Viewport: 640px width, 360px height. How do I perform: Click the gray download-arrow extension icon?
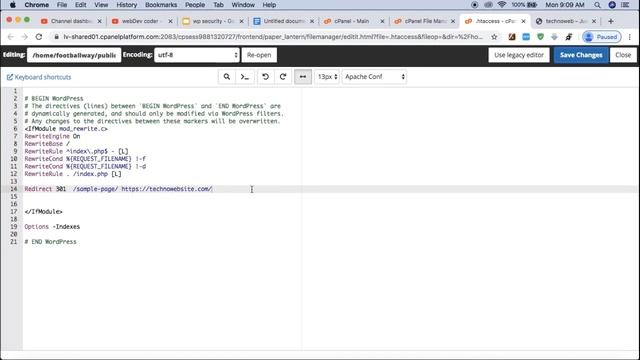click(x=554, y=37)
